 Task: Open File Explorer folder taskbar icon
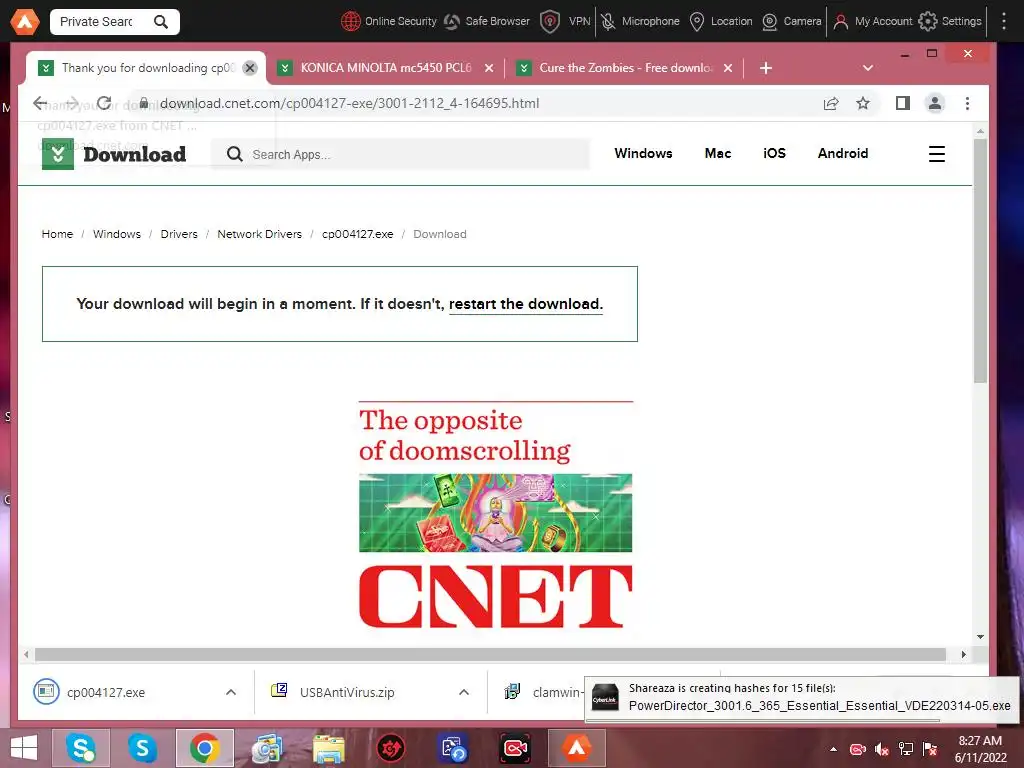point(328,748)
